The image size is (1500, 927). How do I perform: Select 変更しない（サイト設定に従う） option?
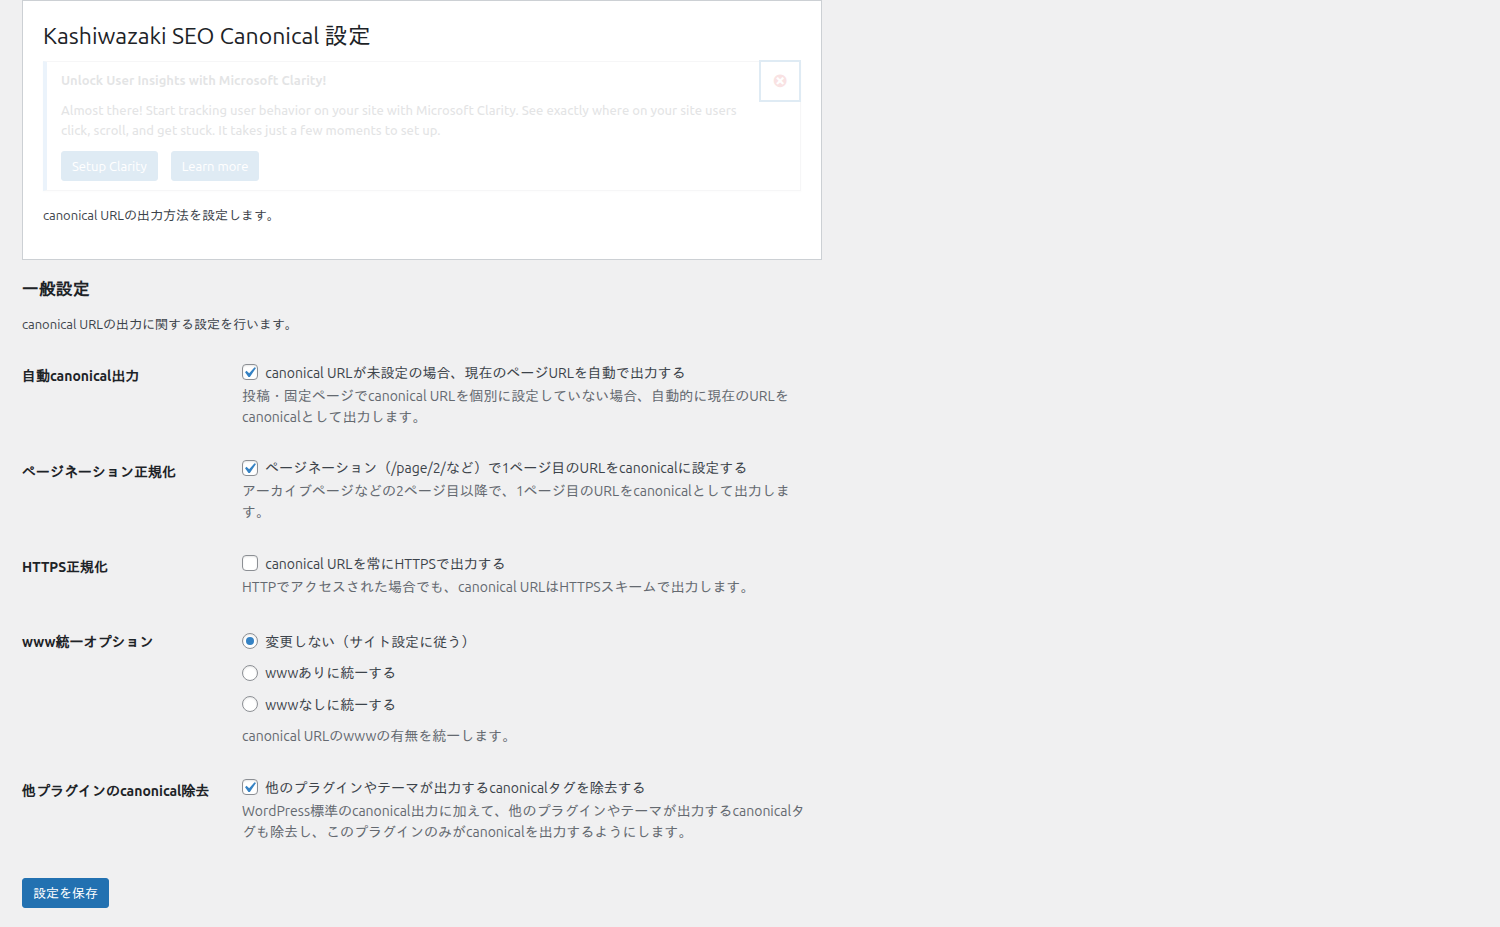point(250,641)
